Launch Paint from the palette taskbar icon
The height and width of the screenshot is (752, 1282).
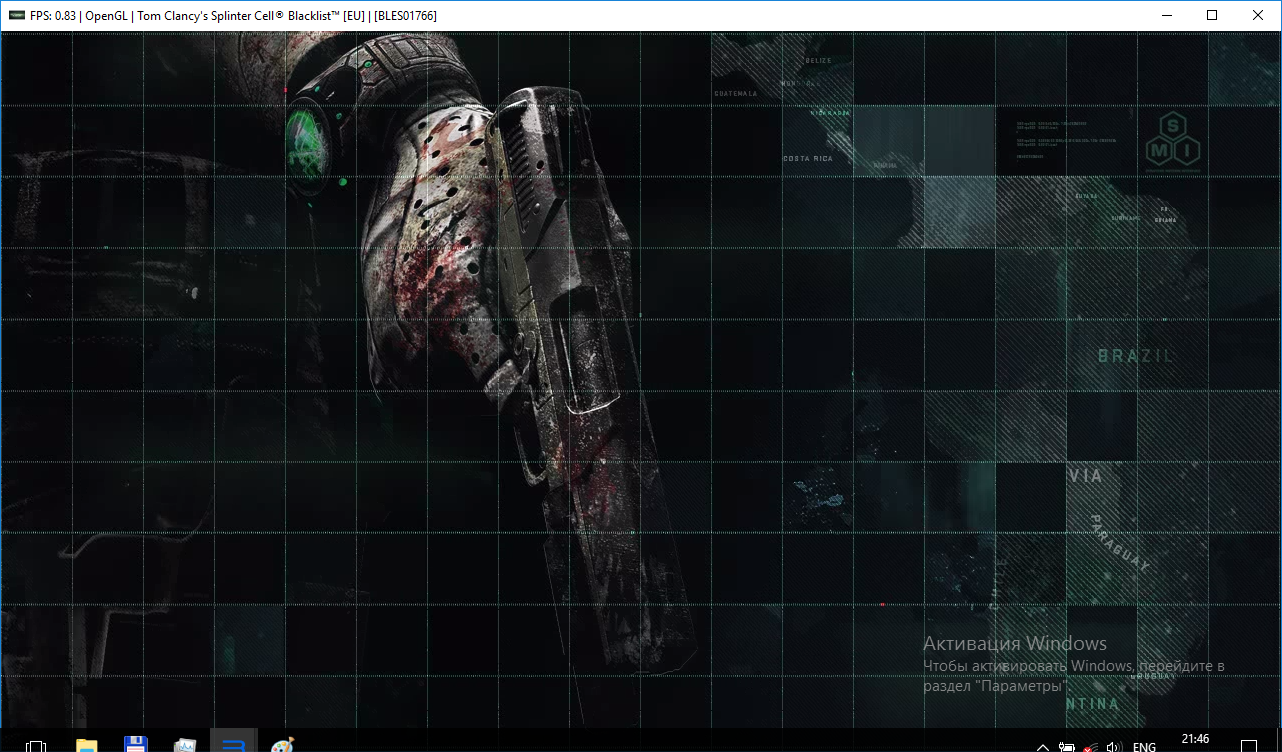point(283,745)
